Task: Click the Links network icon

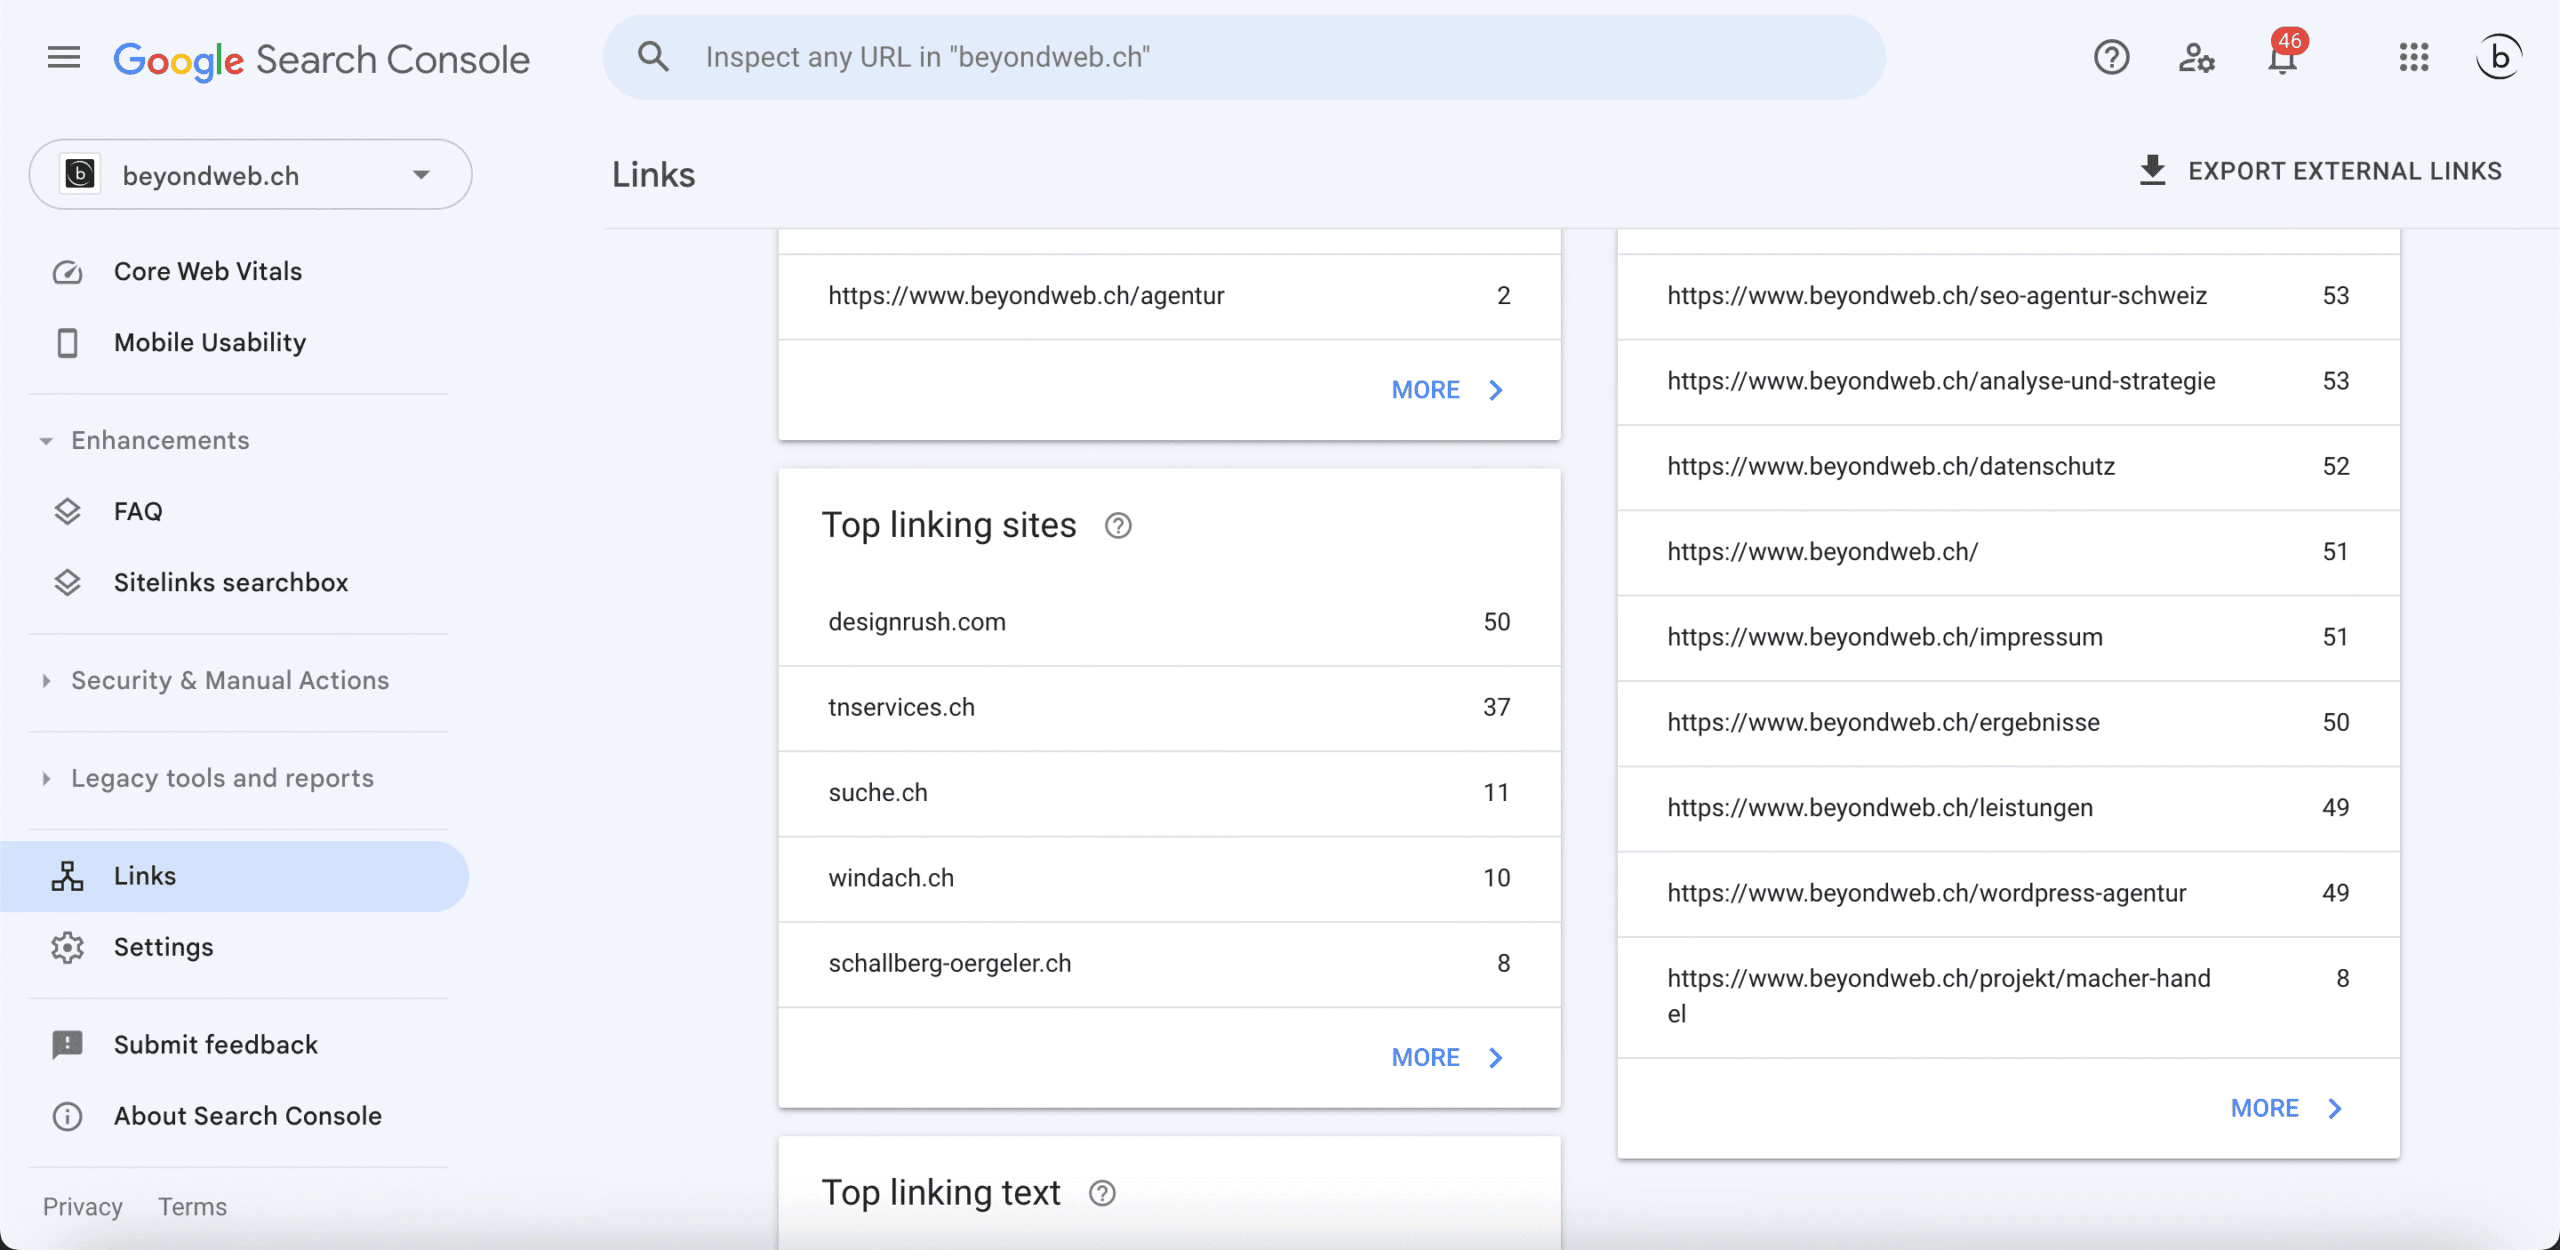Action: pyautogui.click(x=67, y=876)
